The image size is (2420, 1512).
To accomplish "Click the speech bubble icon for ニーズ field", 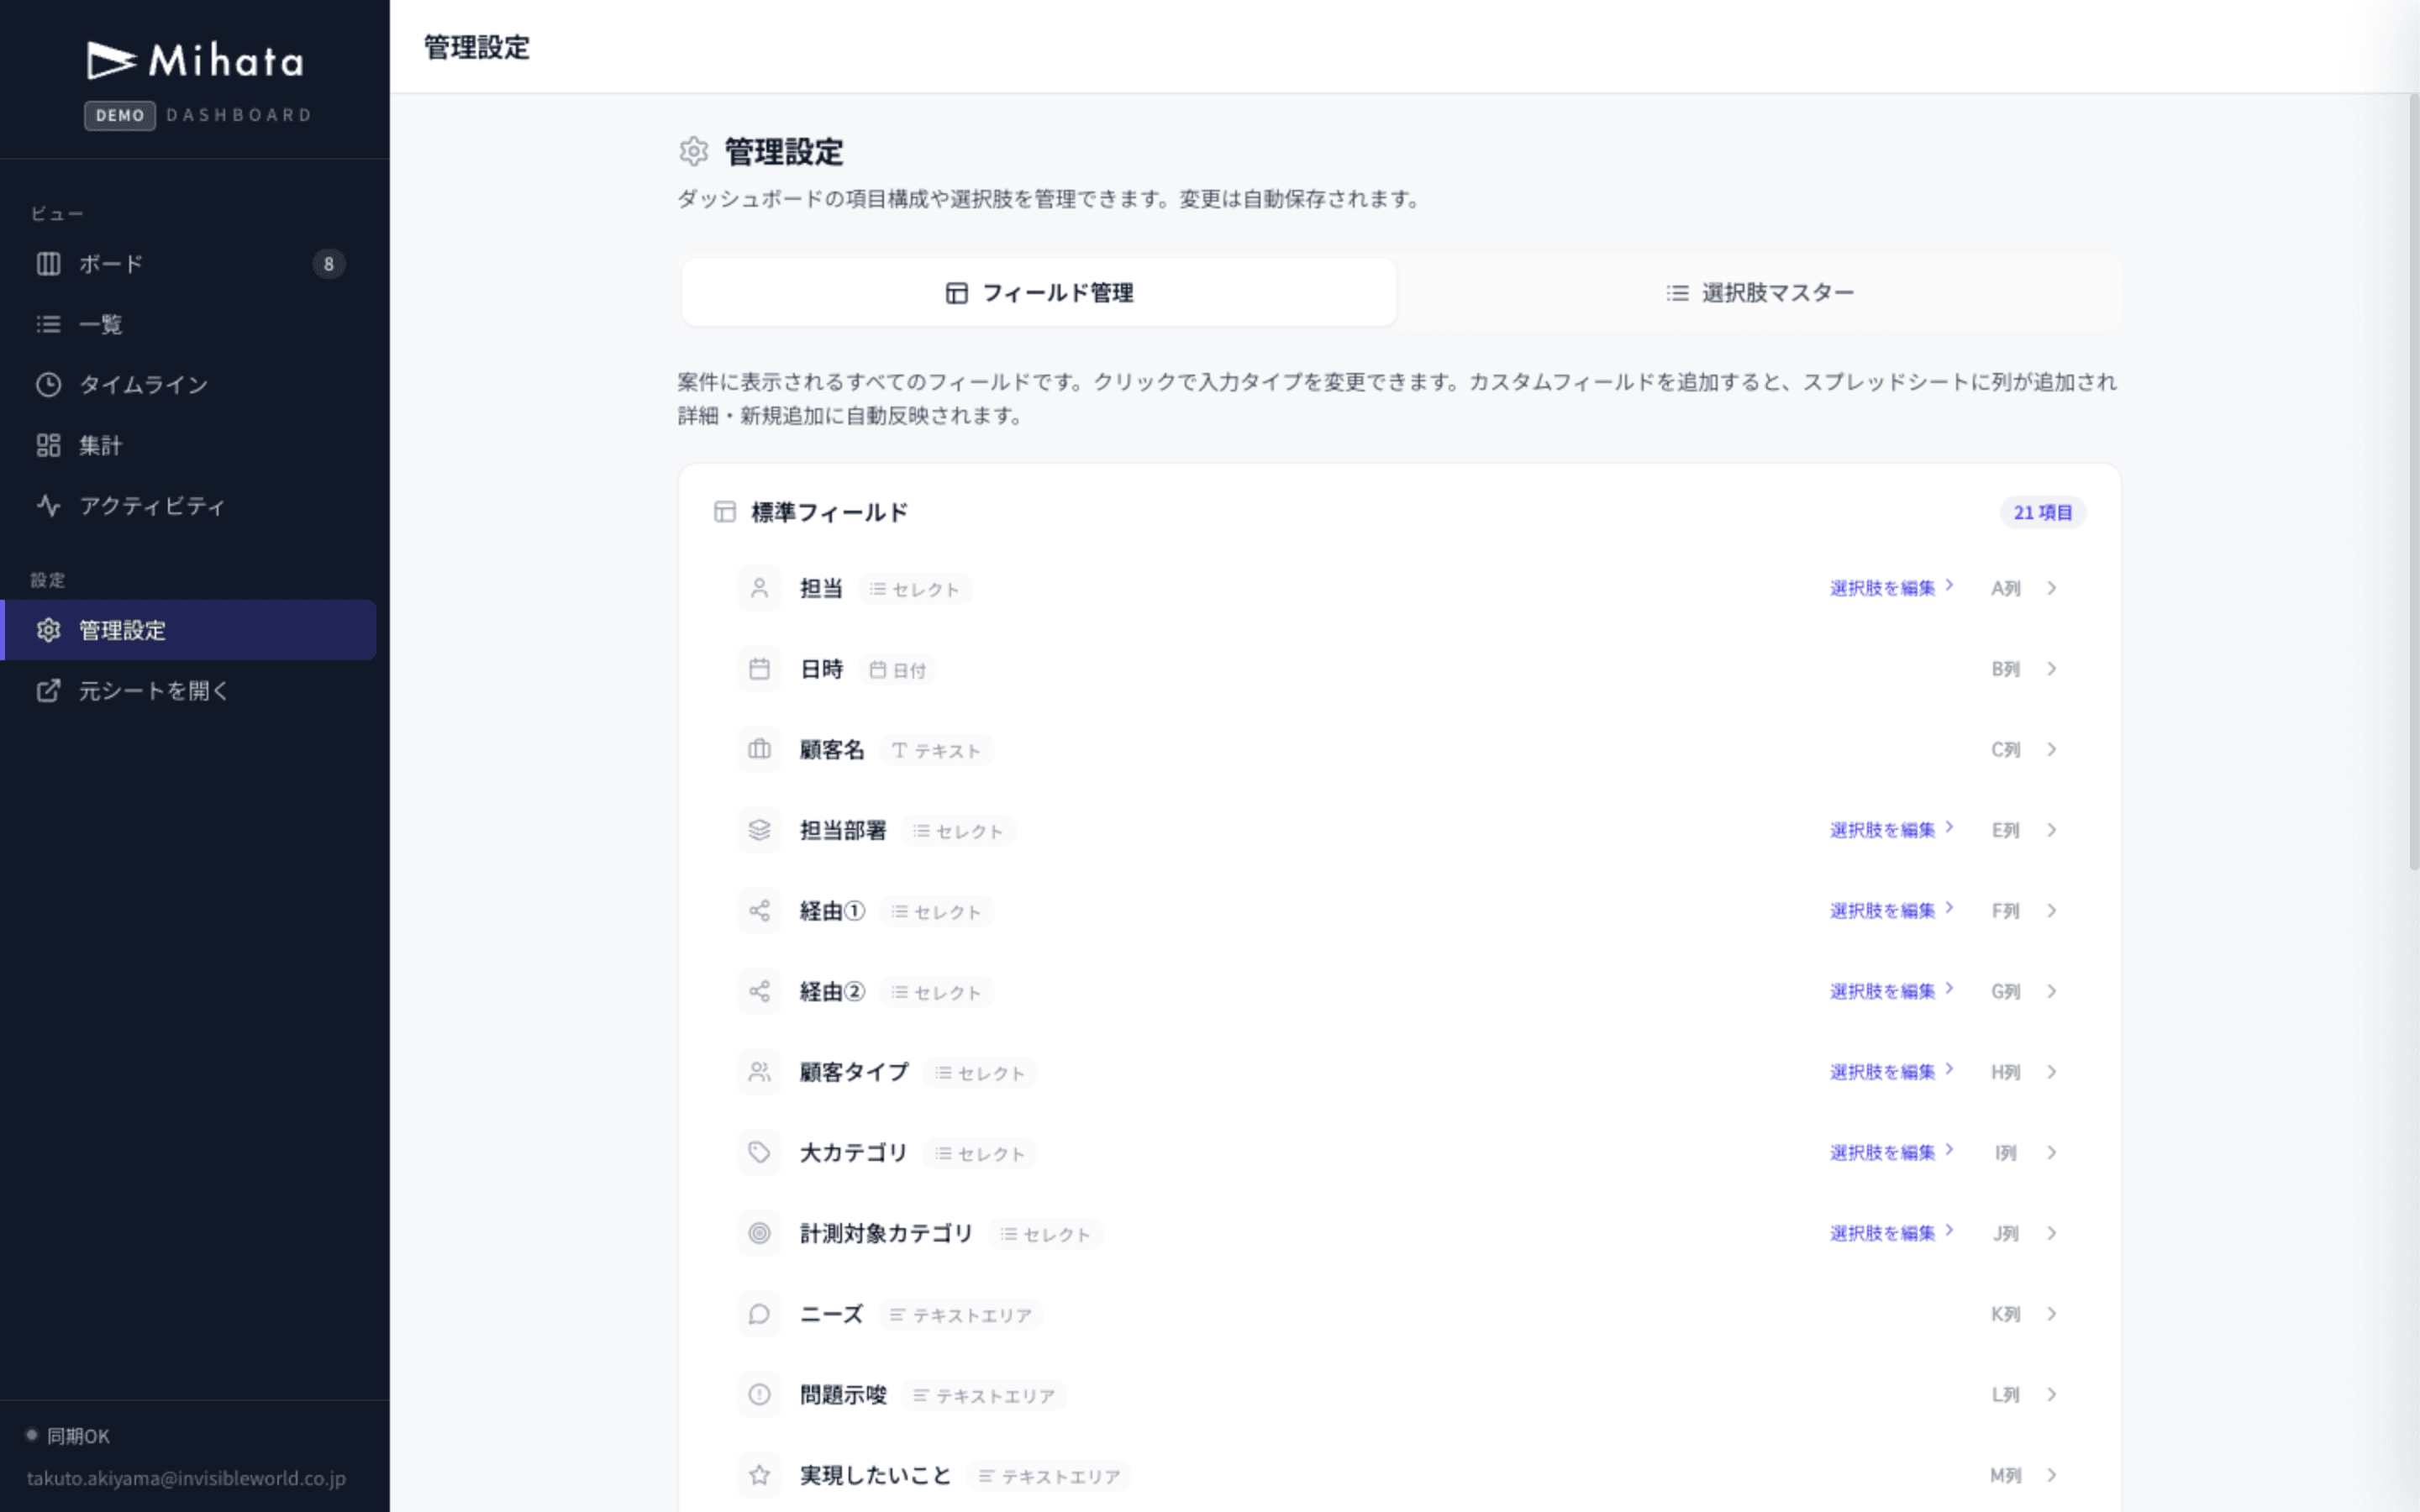I will (x=759, y=1314).
